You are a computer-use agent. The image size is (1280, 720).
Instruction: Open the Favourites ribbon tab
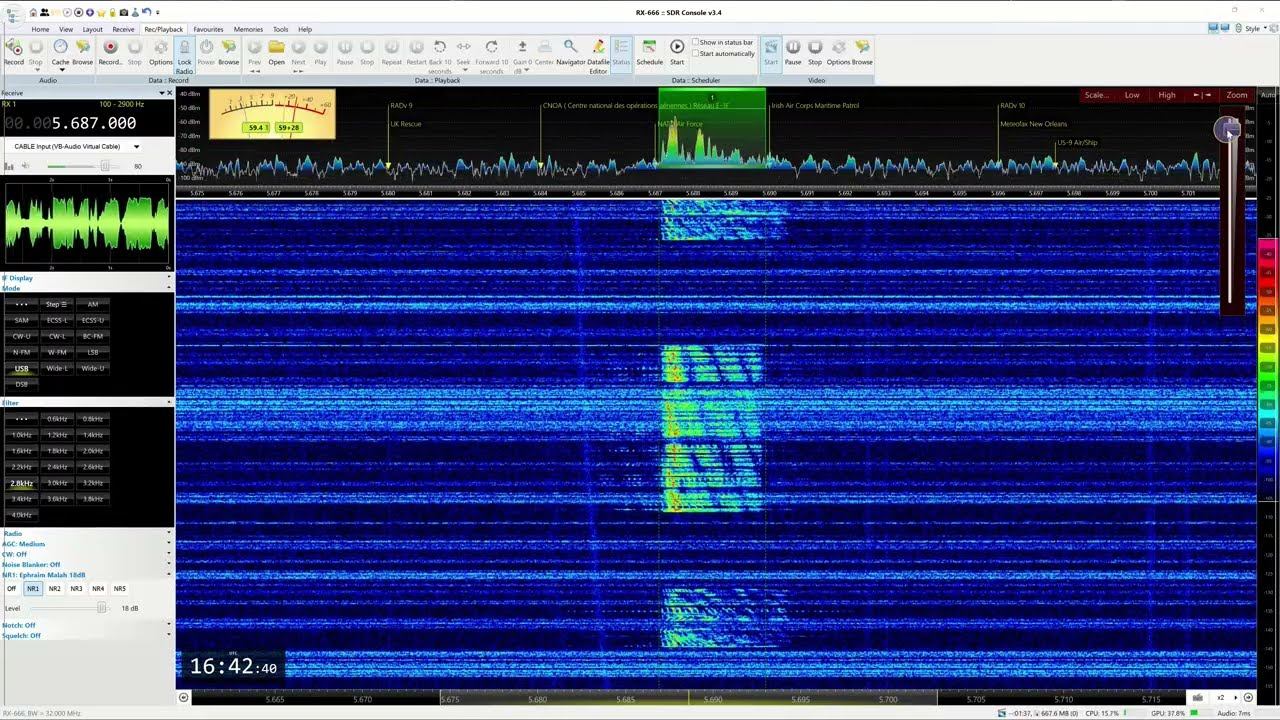(x=208, y=29)
